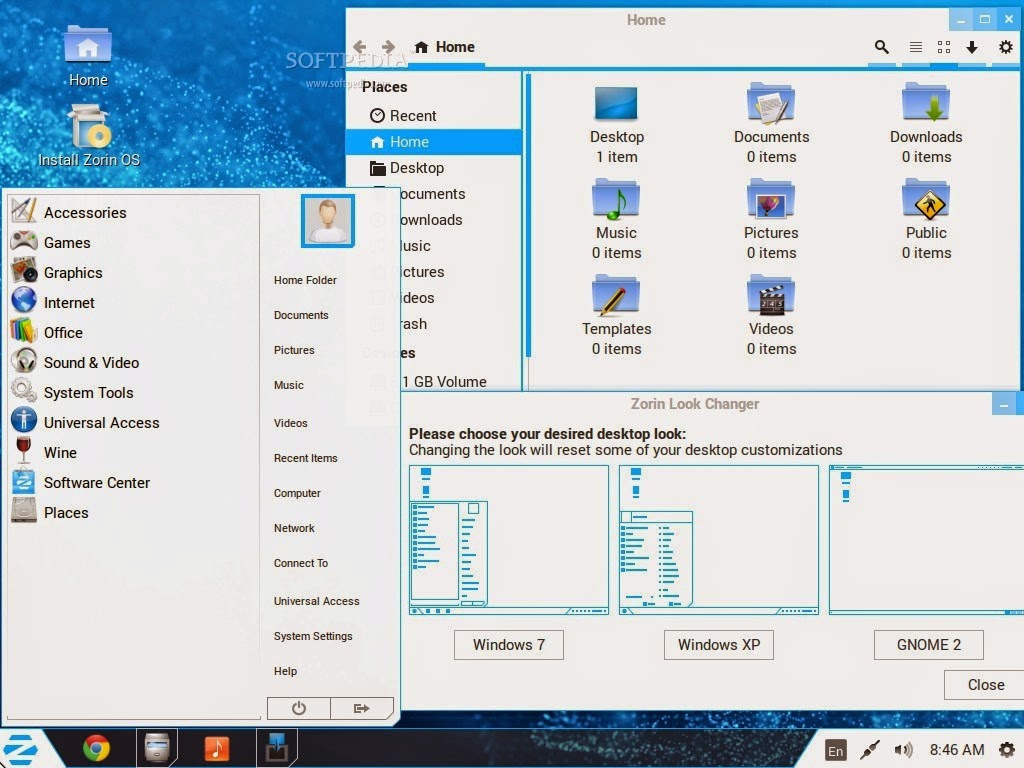
Task: Open the Videos folder in Home
Action: (x=771, y=316)
